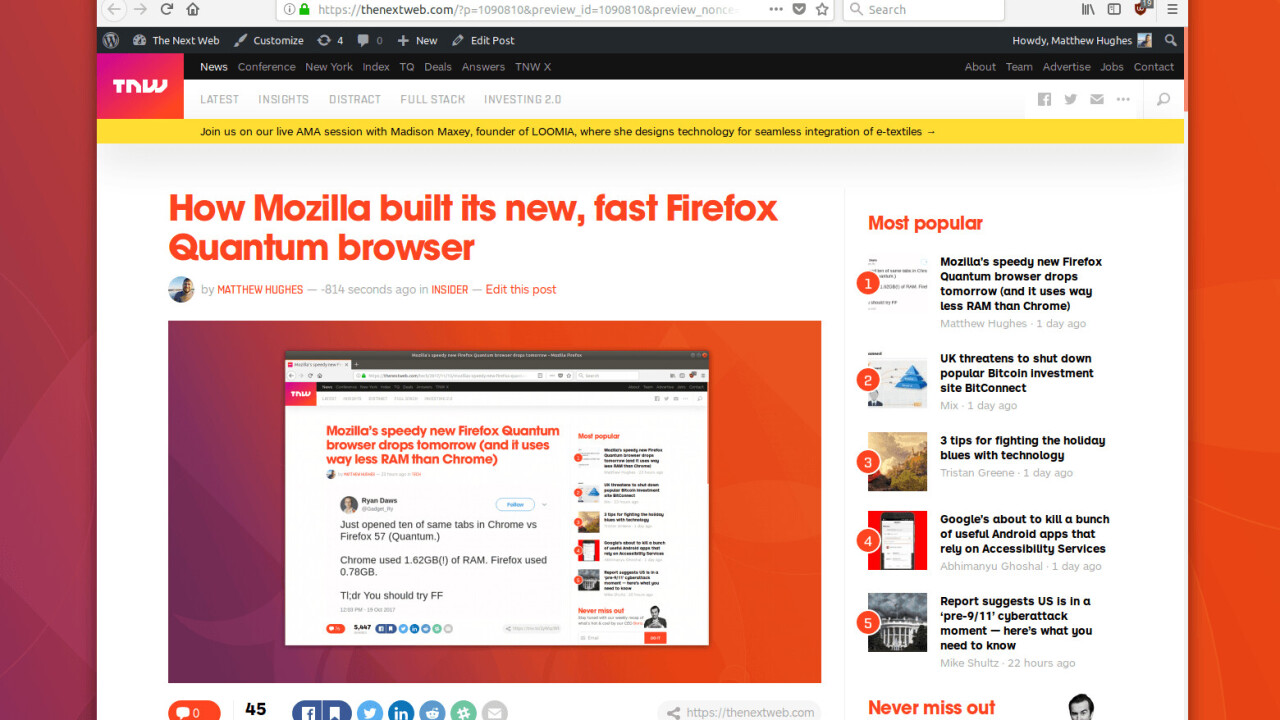The image size is (1280, 720).
Task: Open the WordPress logo menu in admin bar
Action: 111,40
